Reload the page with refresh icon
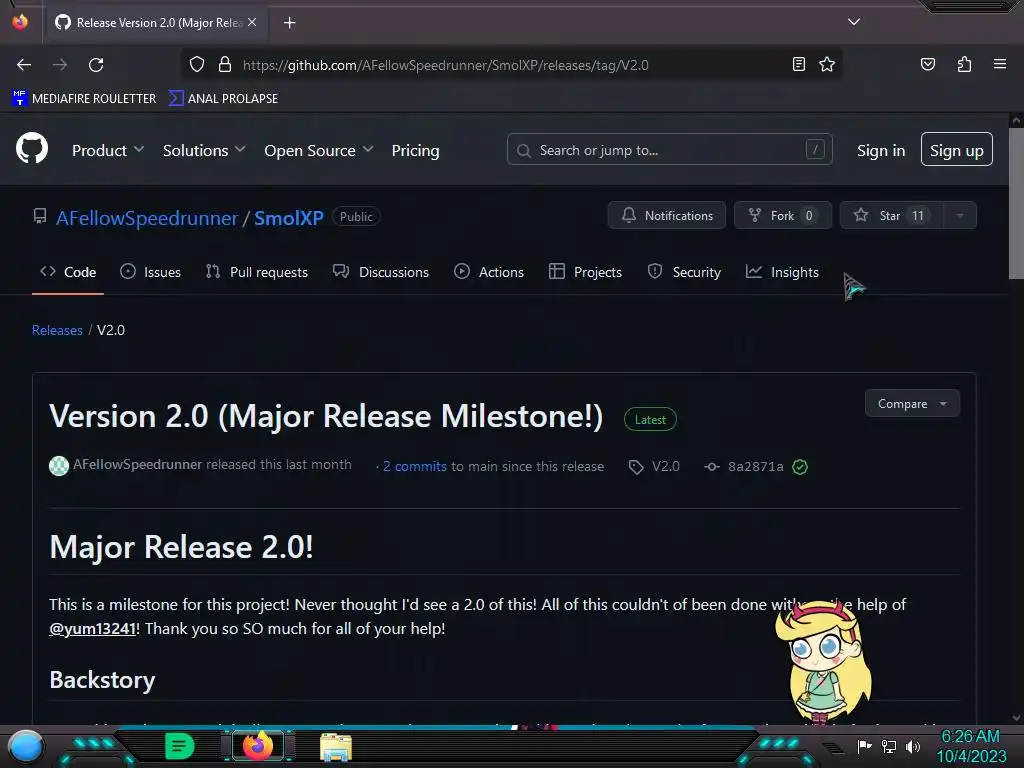The width and height of the screenshot is (1024, 768). coord(96,65)
